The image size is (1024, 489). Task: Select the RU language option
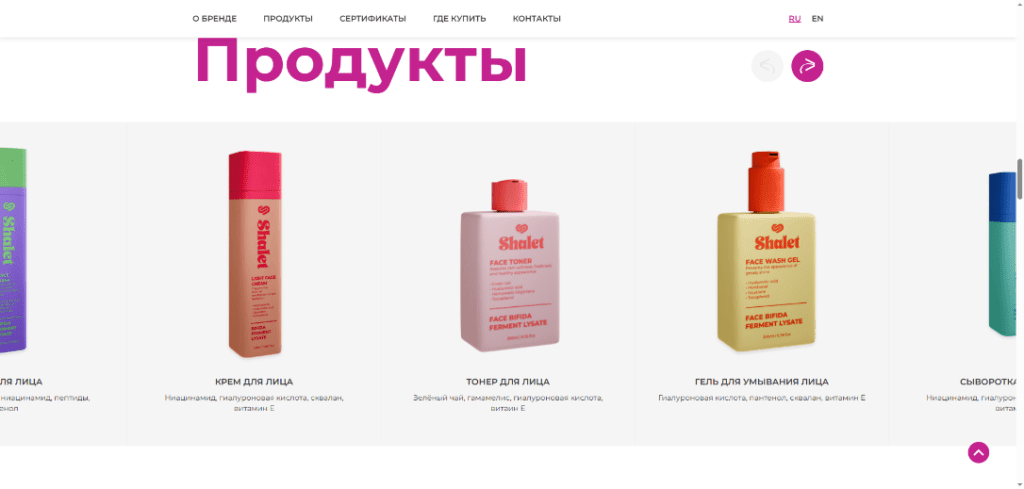click(x=795, y=19)
